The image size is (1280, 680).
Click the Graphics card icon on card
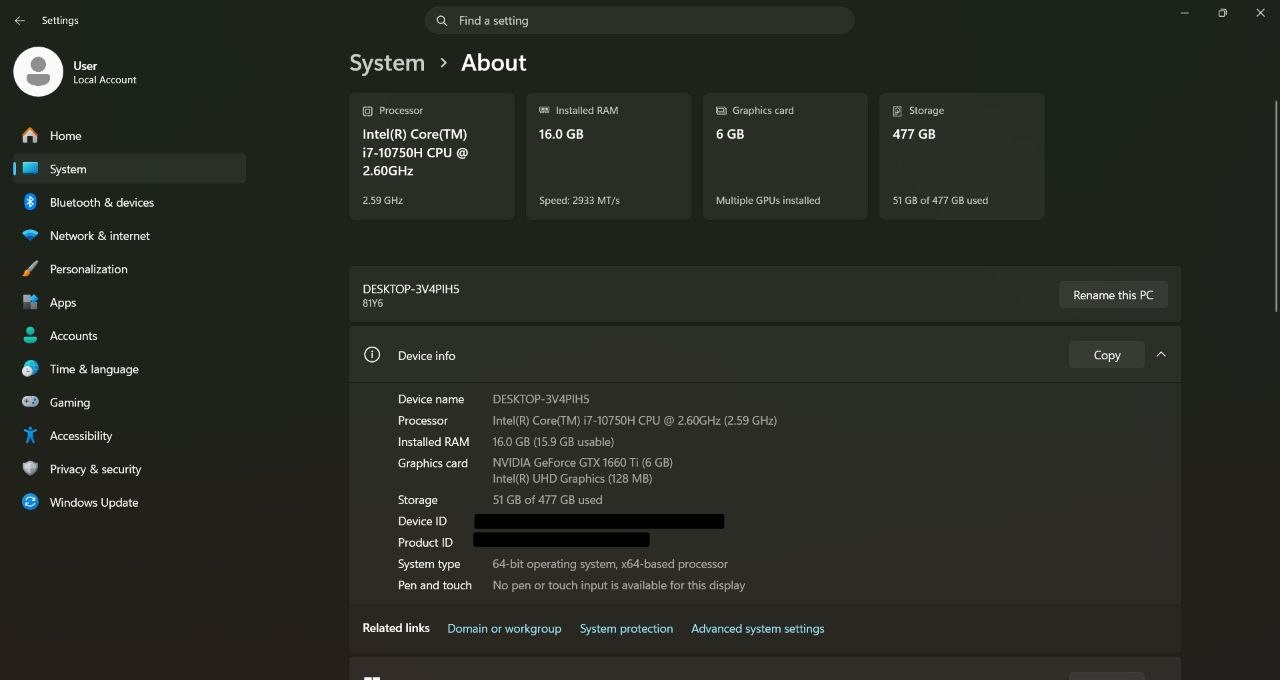721,110
